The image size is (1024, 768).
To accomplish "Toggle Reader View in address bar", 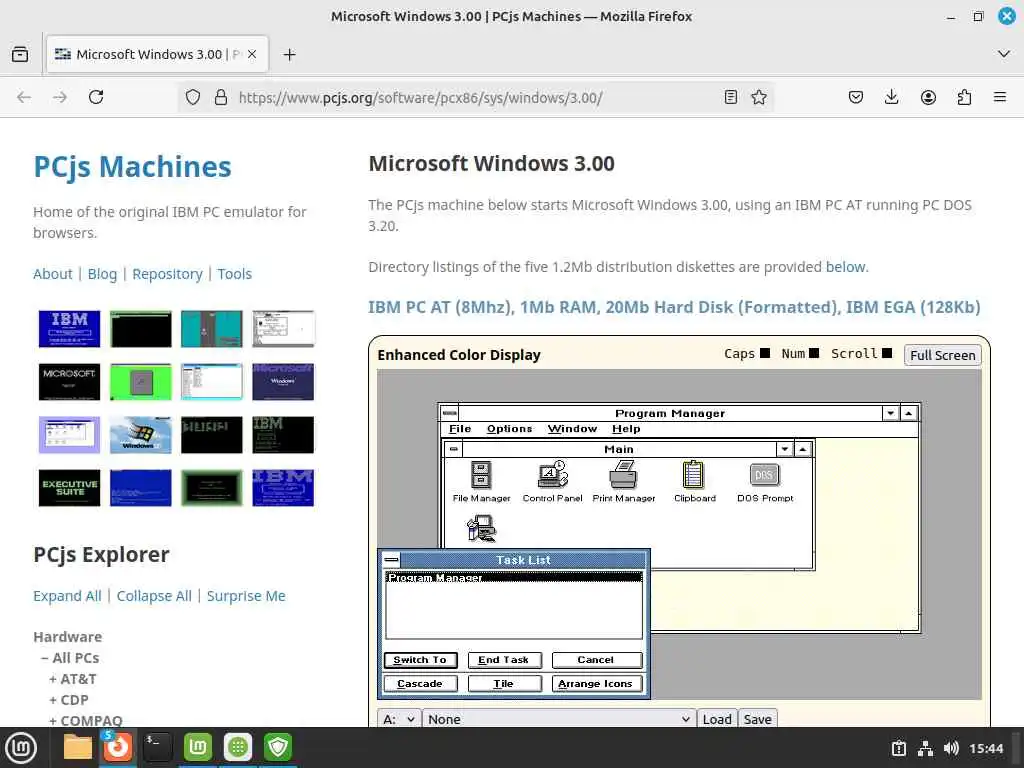I will pos(731,97).
